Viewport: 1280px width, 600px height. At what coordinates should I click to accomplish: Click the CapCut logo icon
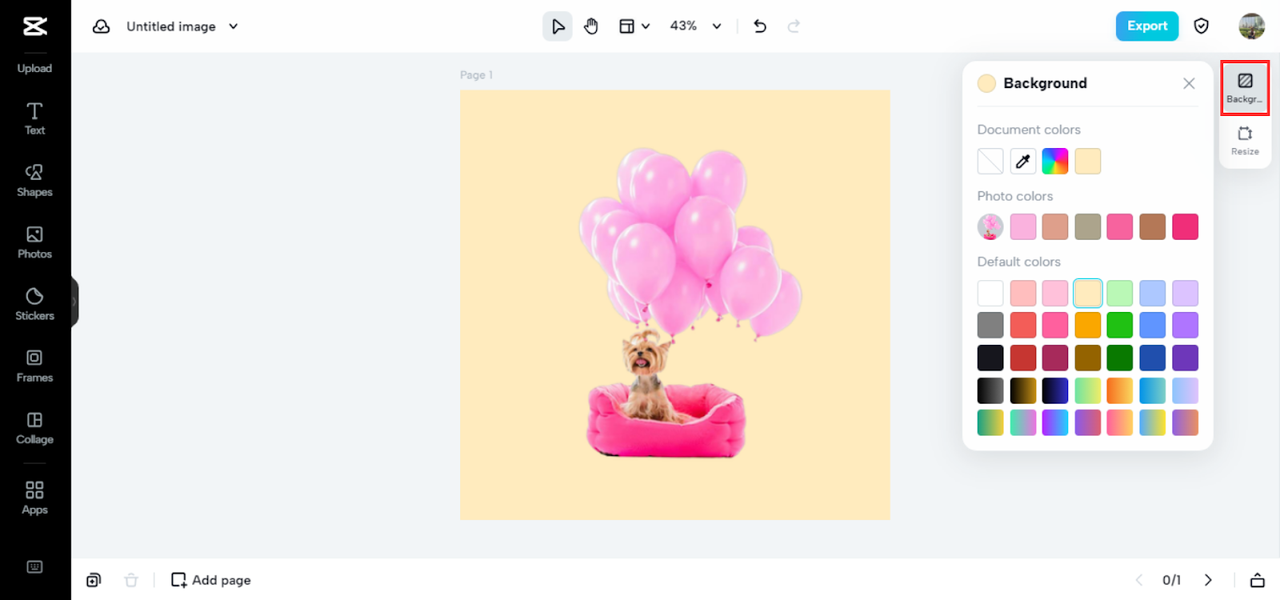[x=35, y=26]
